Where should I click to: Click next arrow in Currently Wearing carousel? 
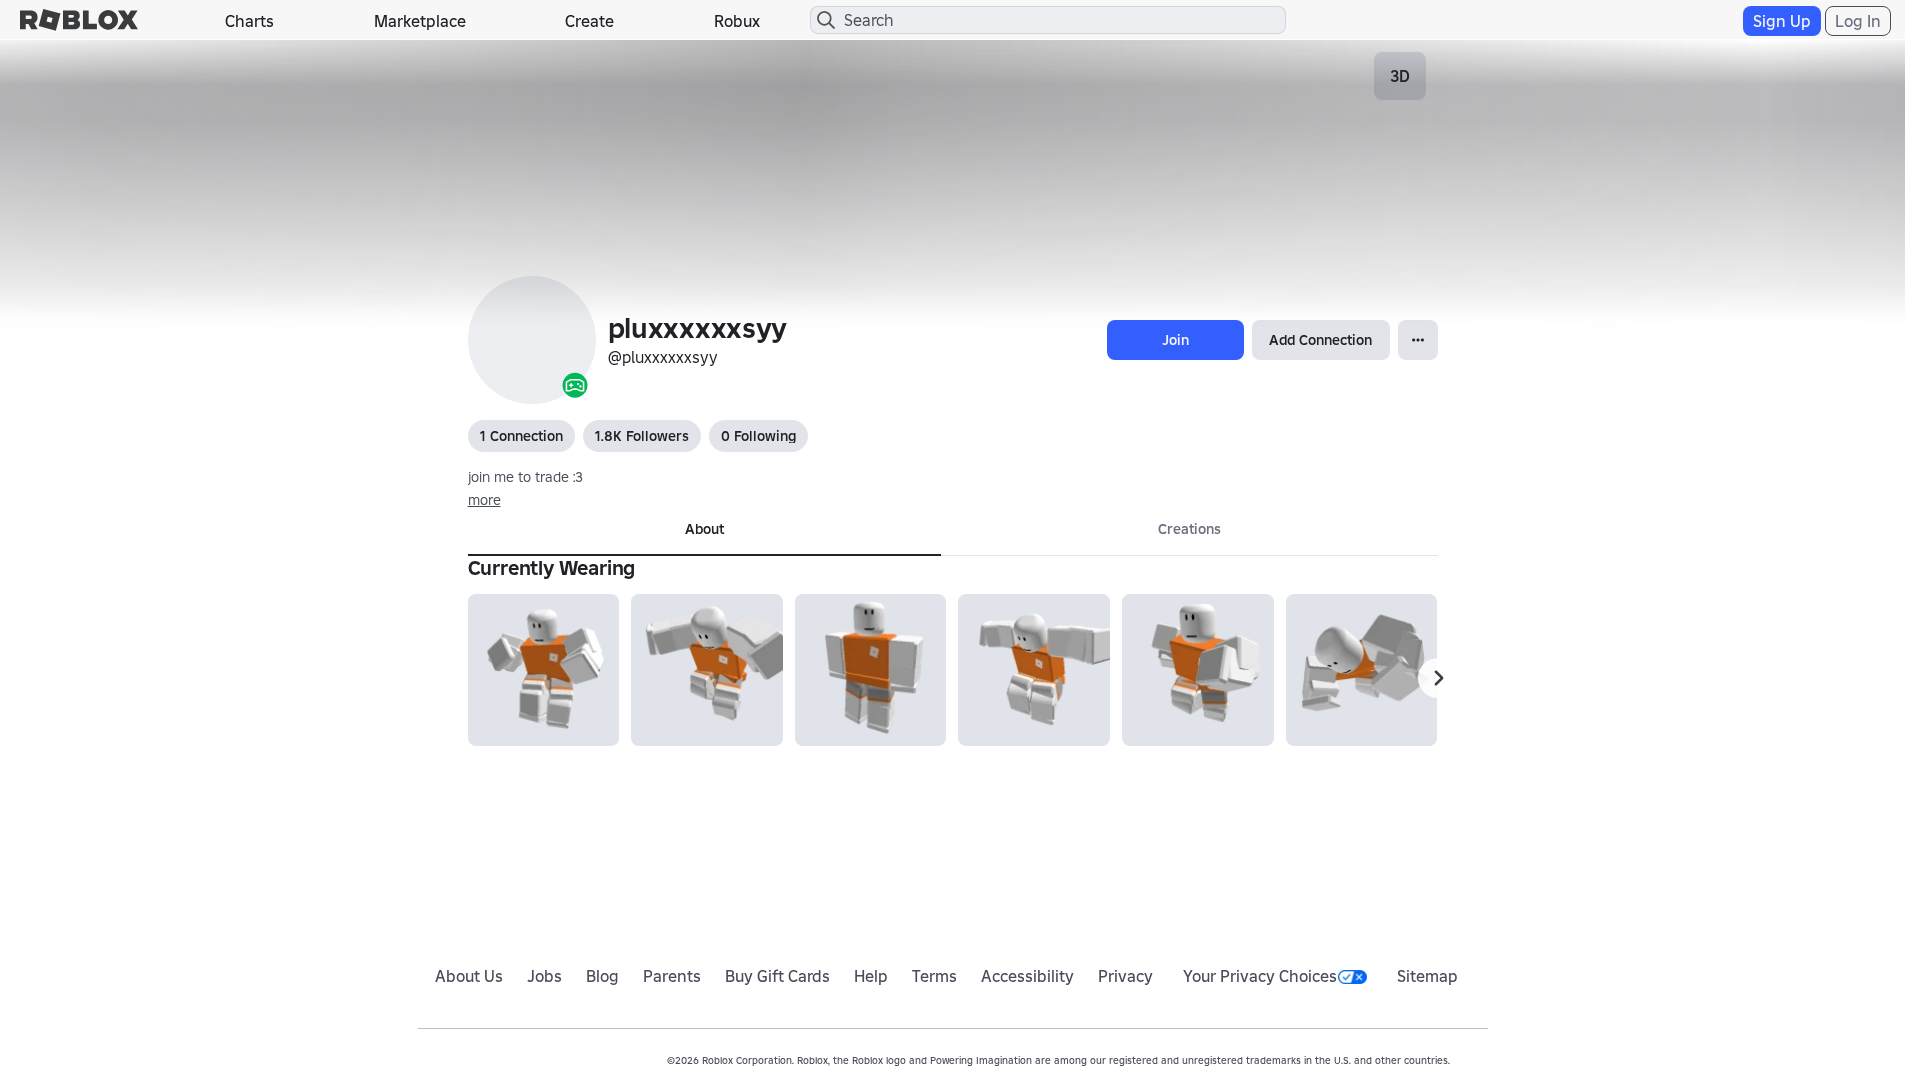[x=1438, y=678]
